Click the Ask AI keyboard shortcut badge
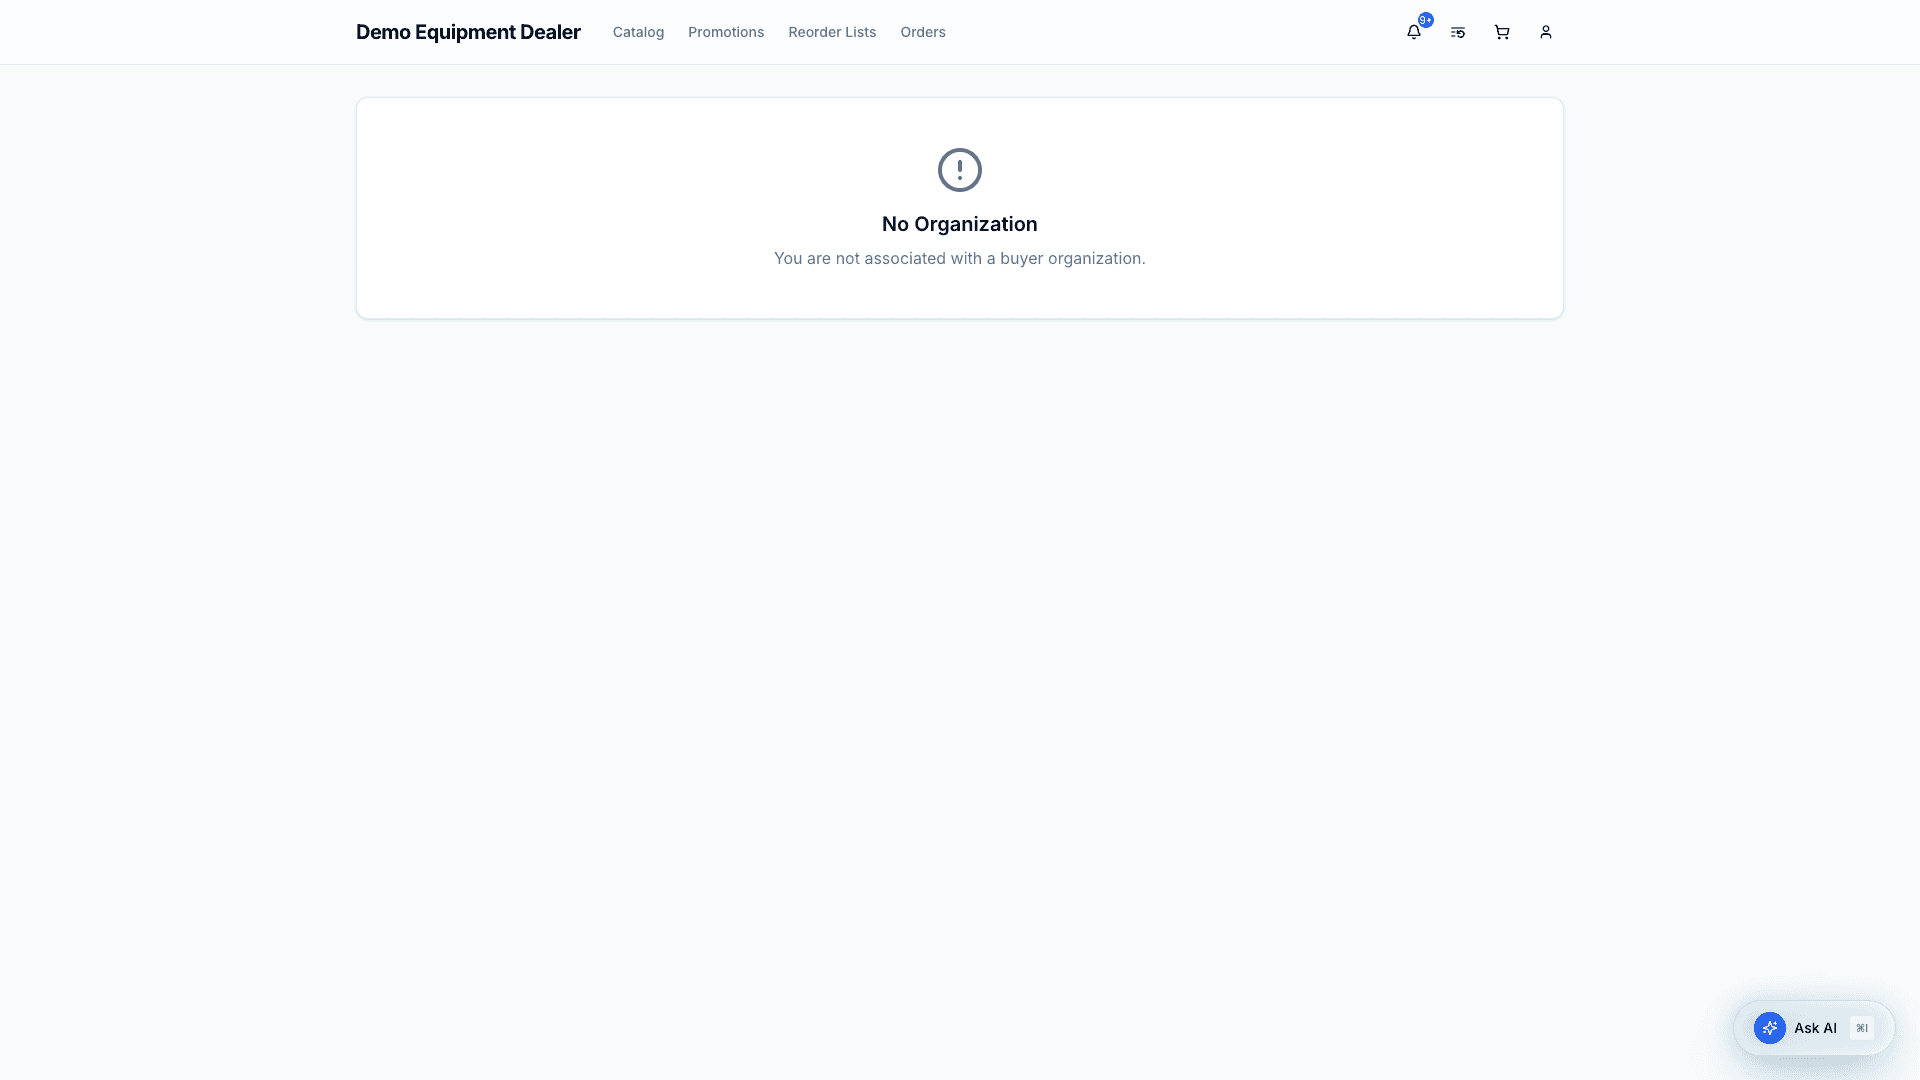Screen dimensions: 1920x1080 point(1862,1028)
